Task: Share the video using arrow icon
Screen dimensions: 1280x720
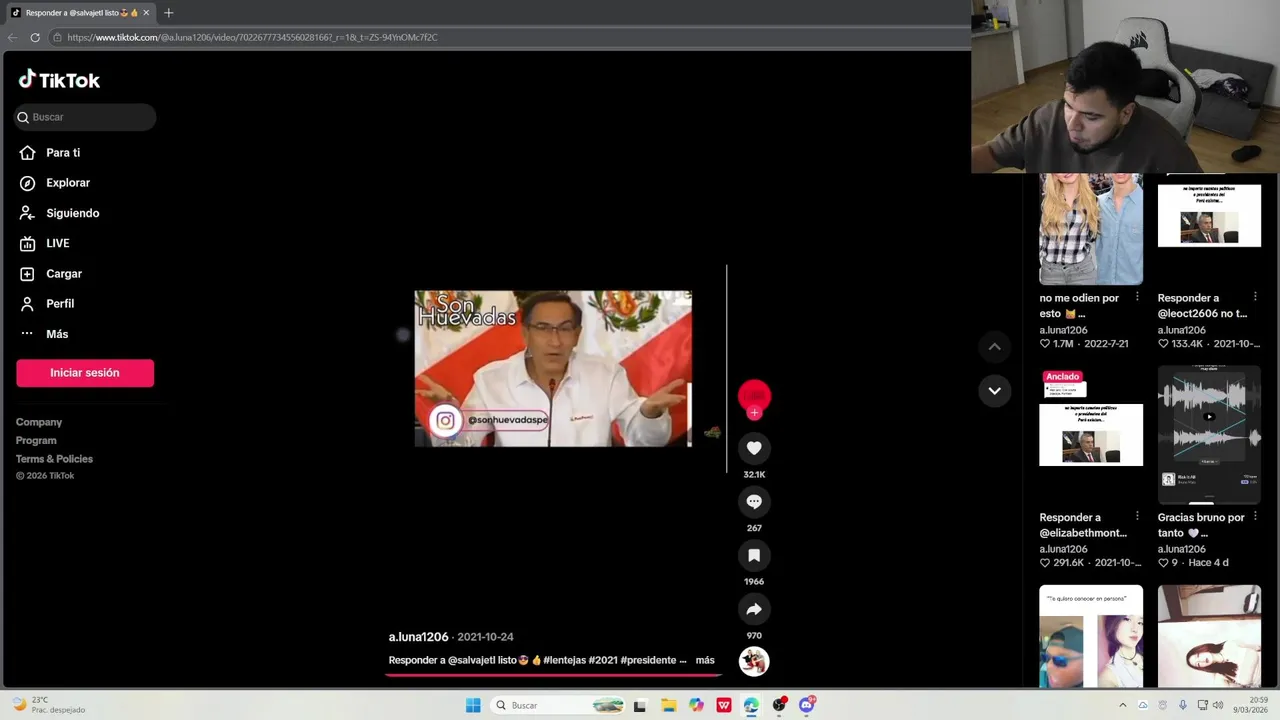Action: pos(754,609)
